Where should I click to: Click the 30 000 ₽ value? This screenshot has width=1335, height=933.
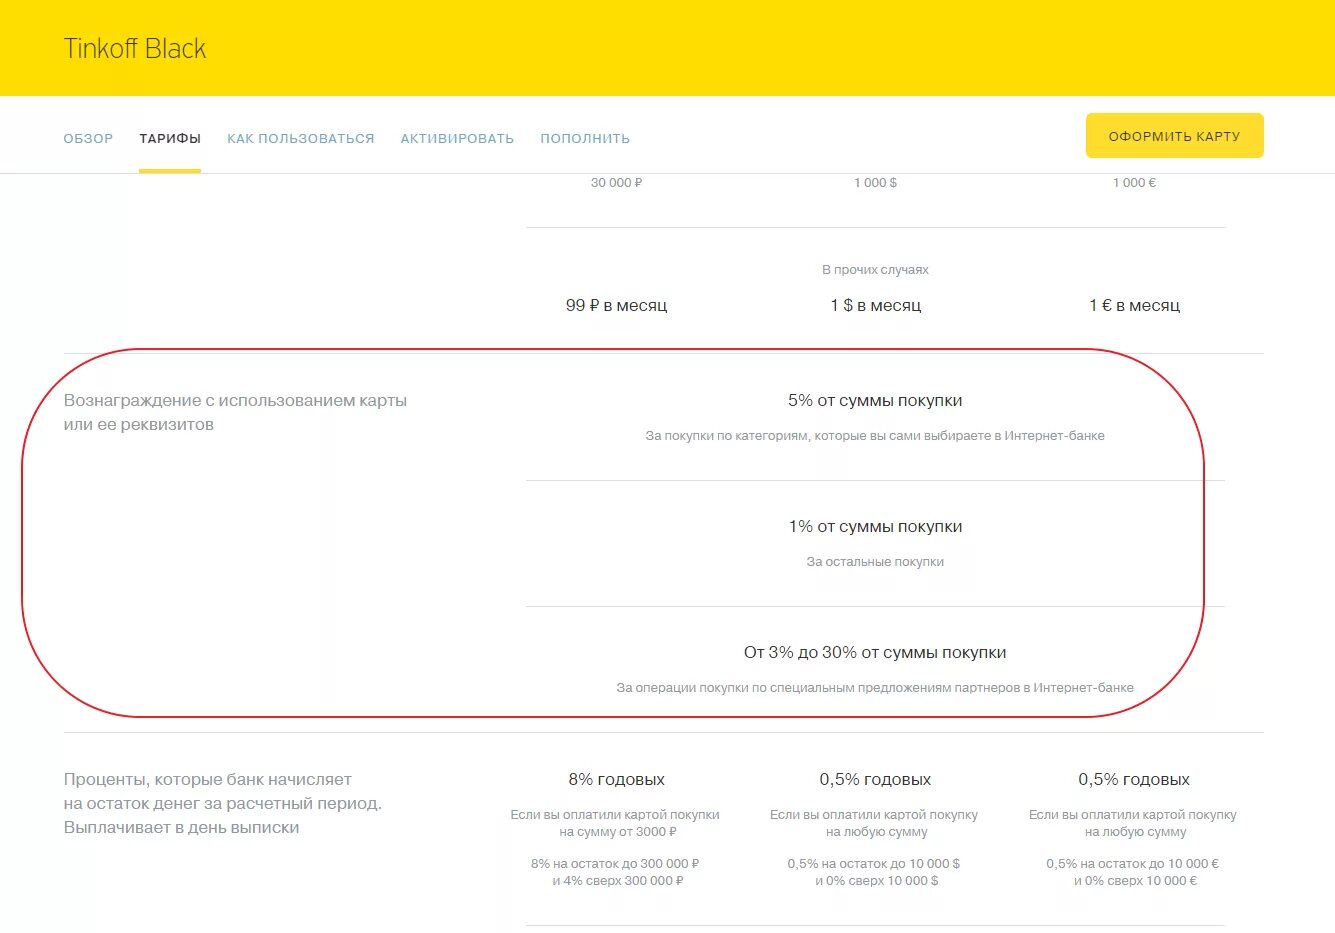pyautogui.click(x=616, y=183)
